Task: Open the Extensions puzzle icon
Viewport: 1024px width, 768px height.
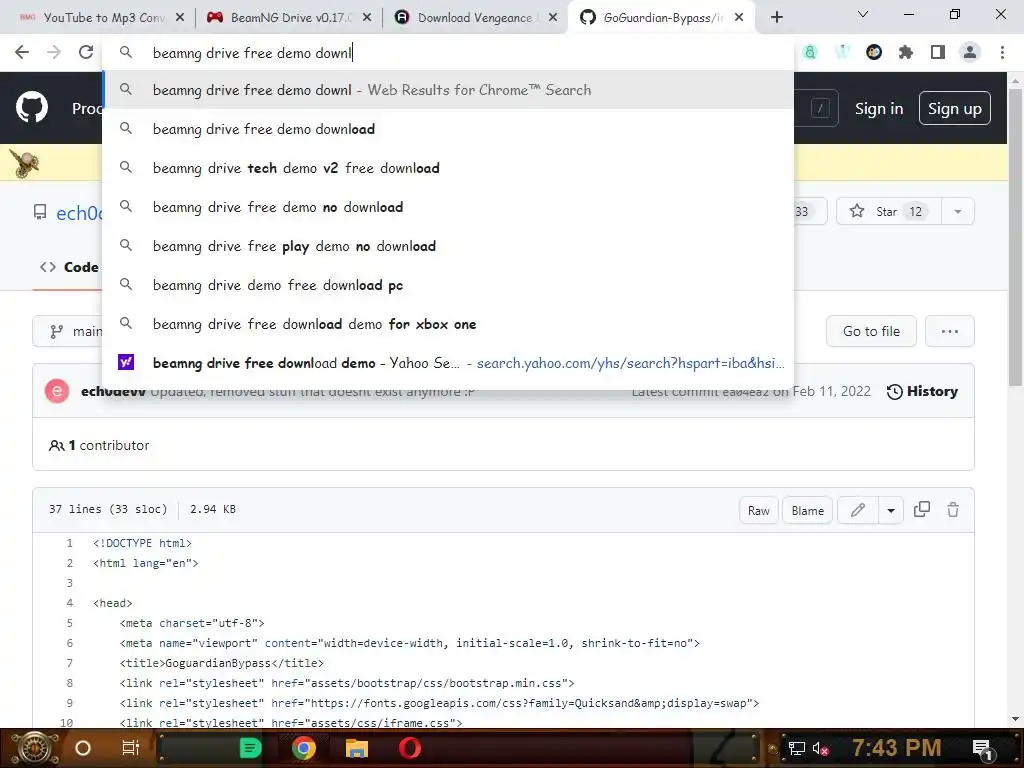Action: pyautogui.click(x=906, y=52)
